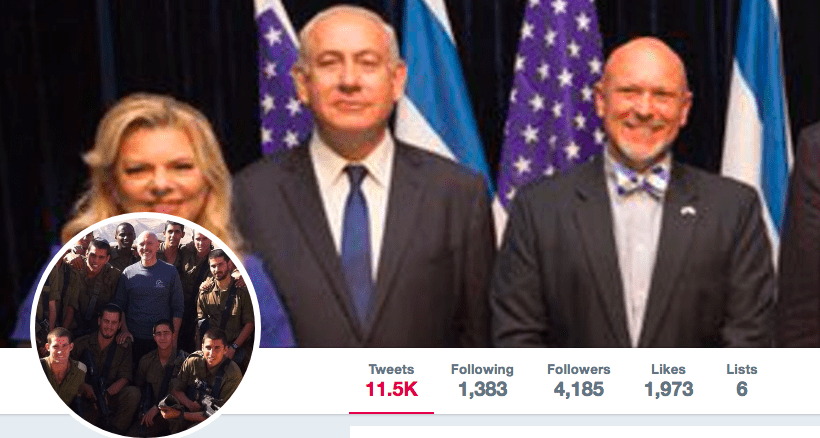The height and width of the screenshot is (438, 820).
Task: Click the 1,973 likes count
Action: coord(668,390)
